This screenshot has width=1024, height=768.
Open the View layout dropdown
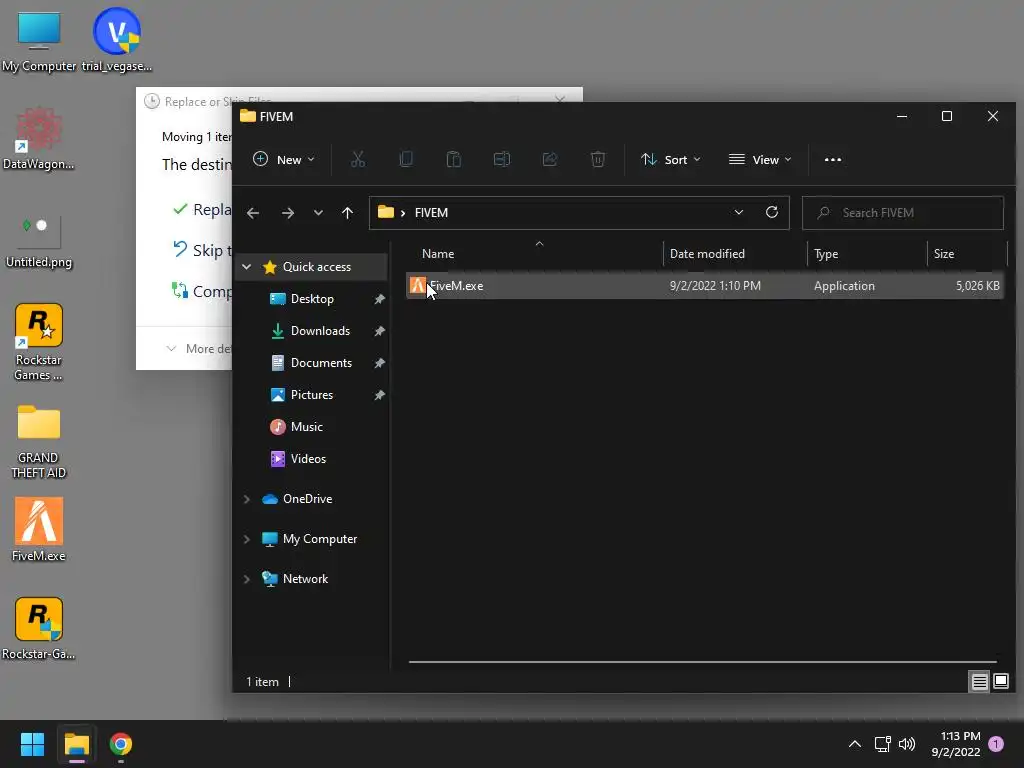tap(760, 159)
